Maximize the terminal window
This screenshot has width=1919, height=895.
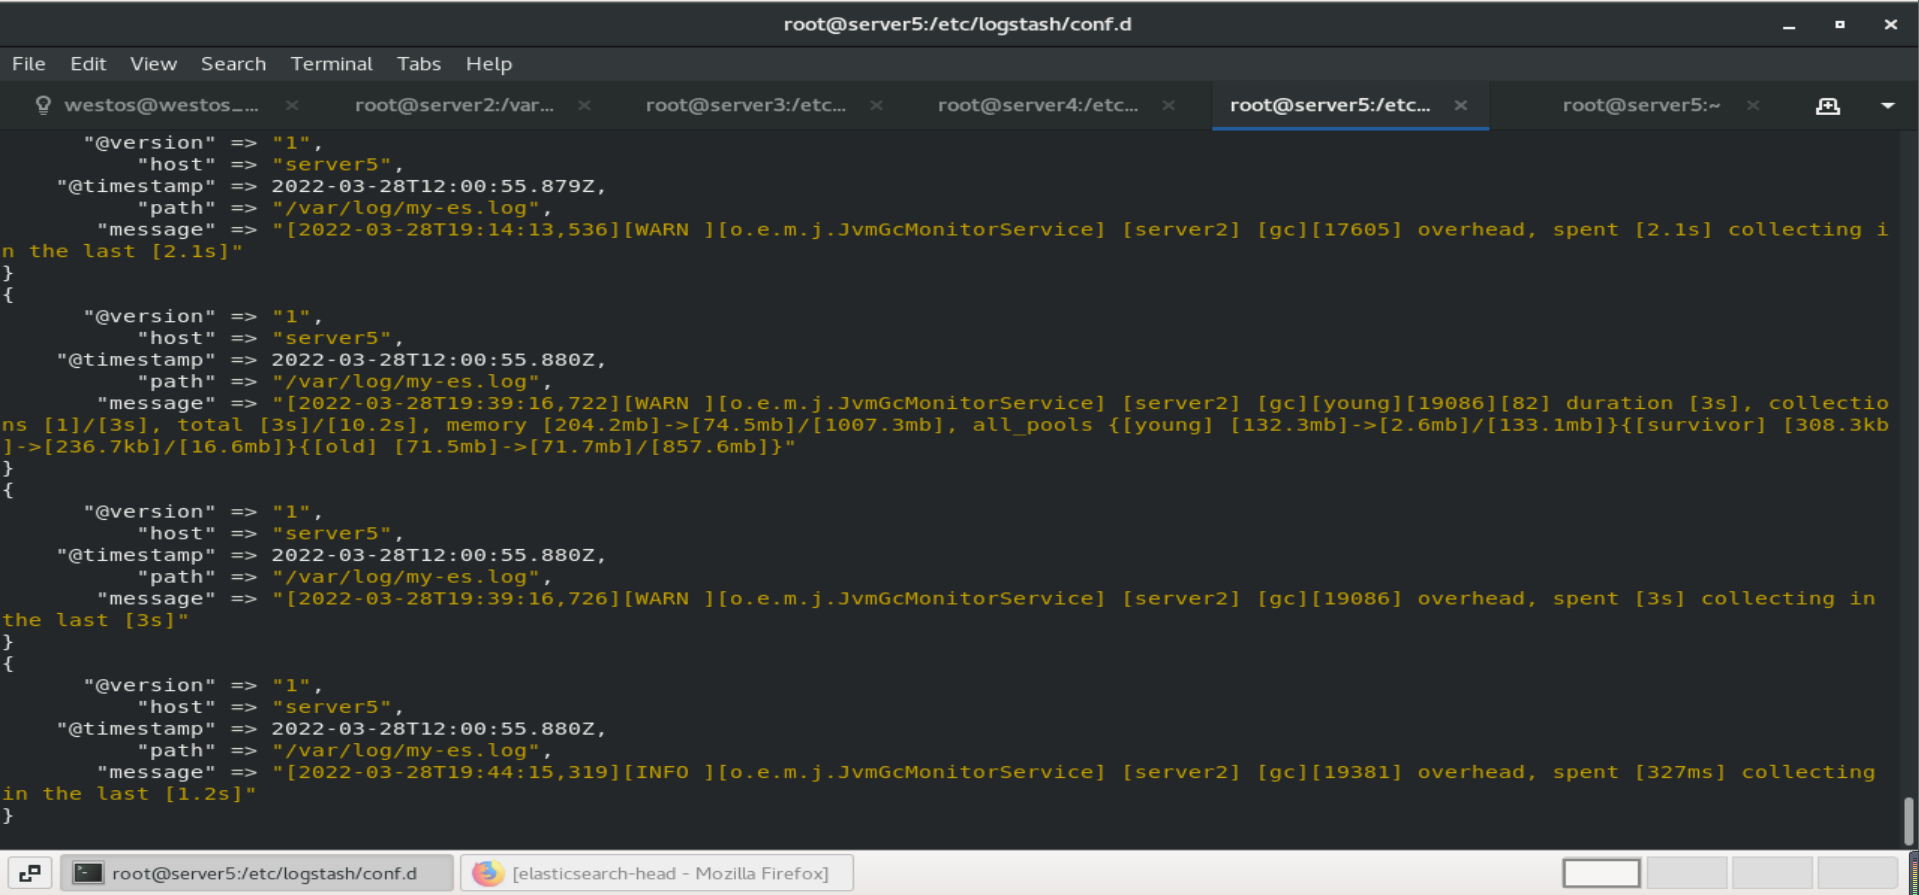click(1840, 25)
